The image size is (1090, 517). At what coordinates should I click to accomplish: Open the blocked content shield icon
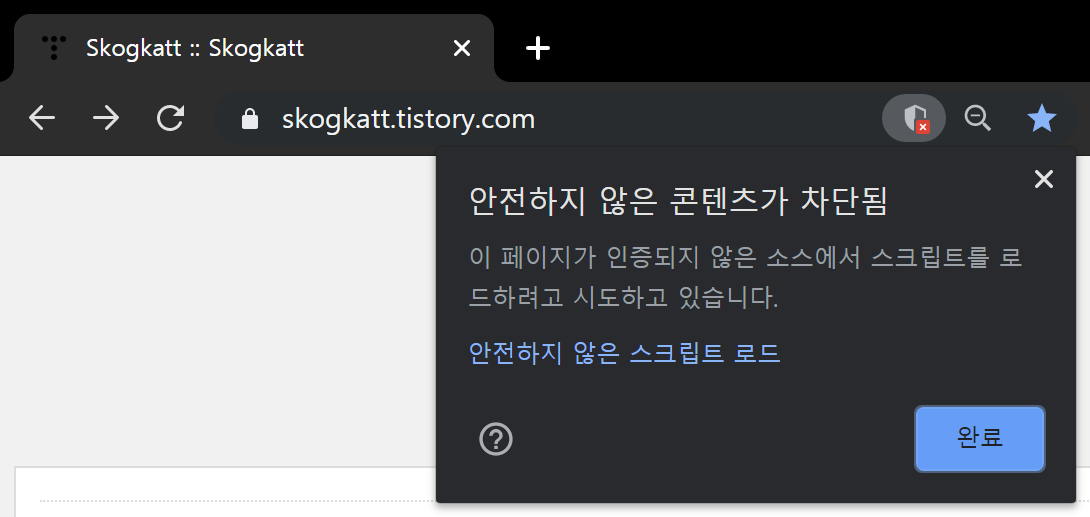[914, 119]
